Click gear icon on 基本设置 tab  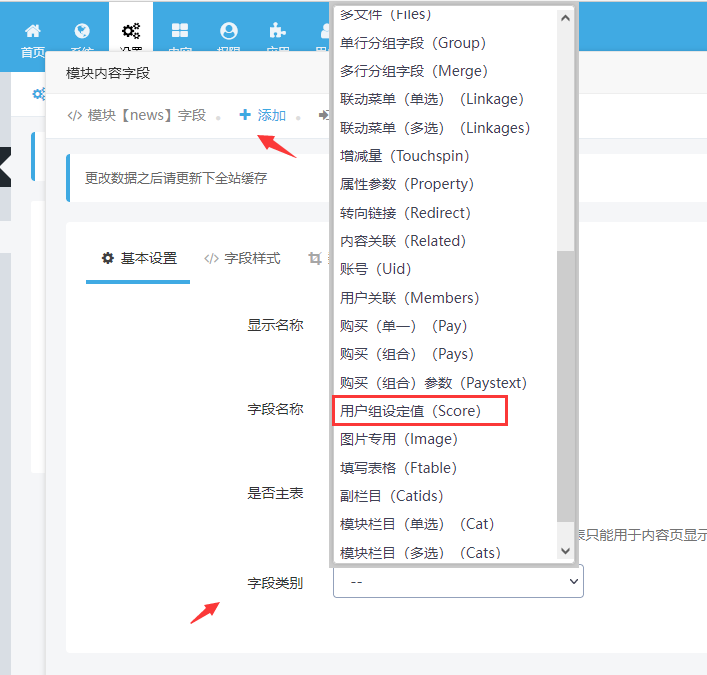pyautogui.click(x=108, y=258)
